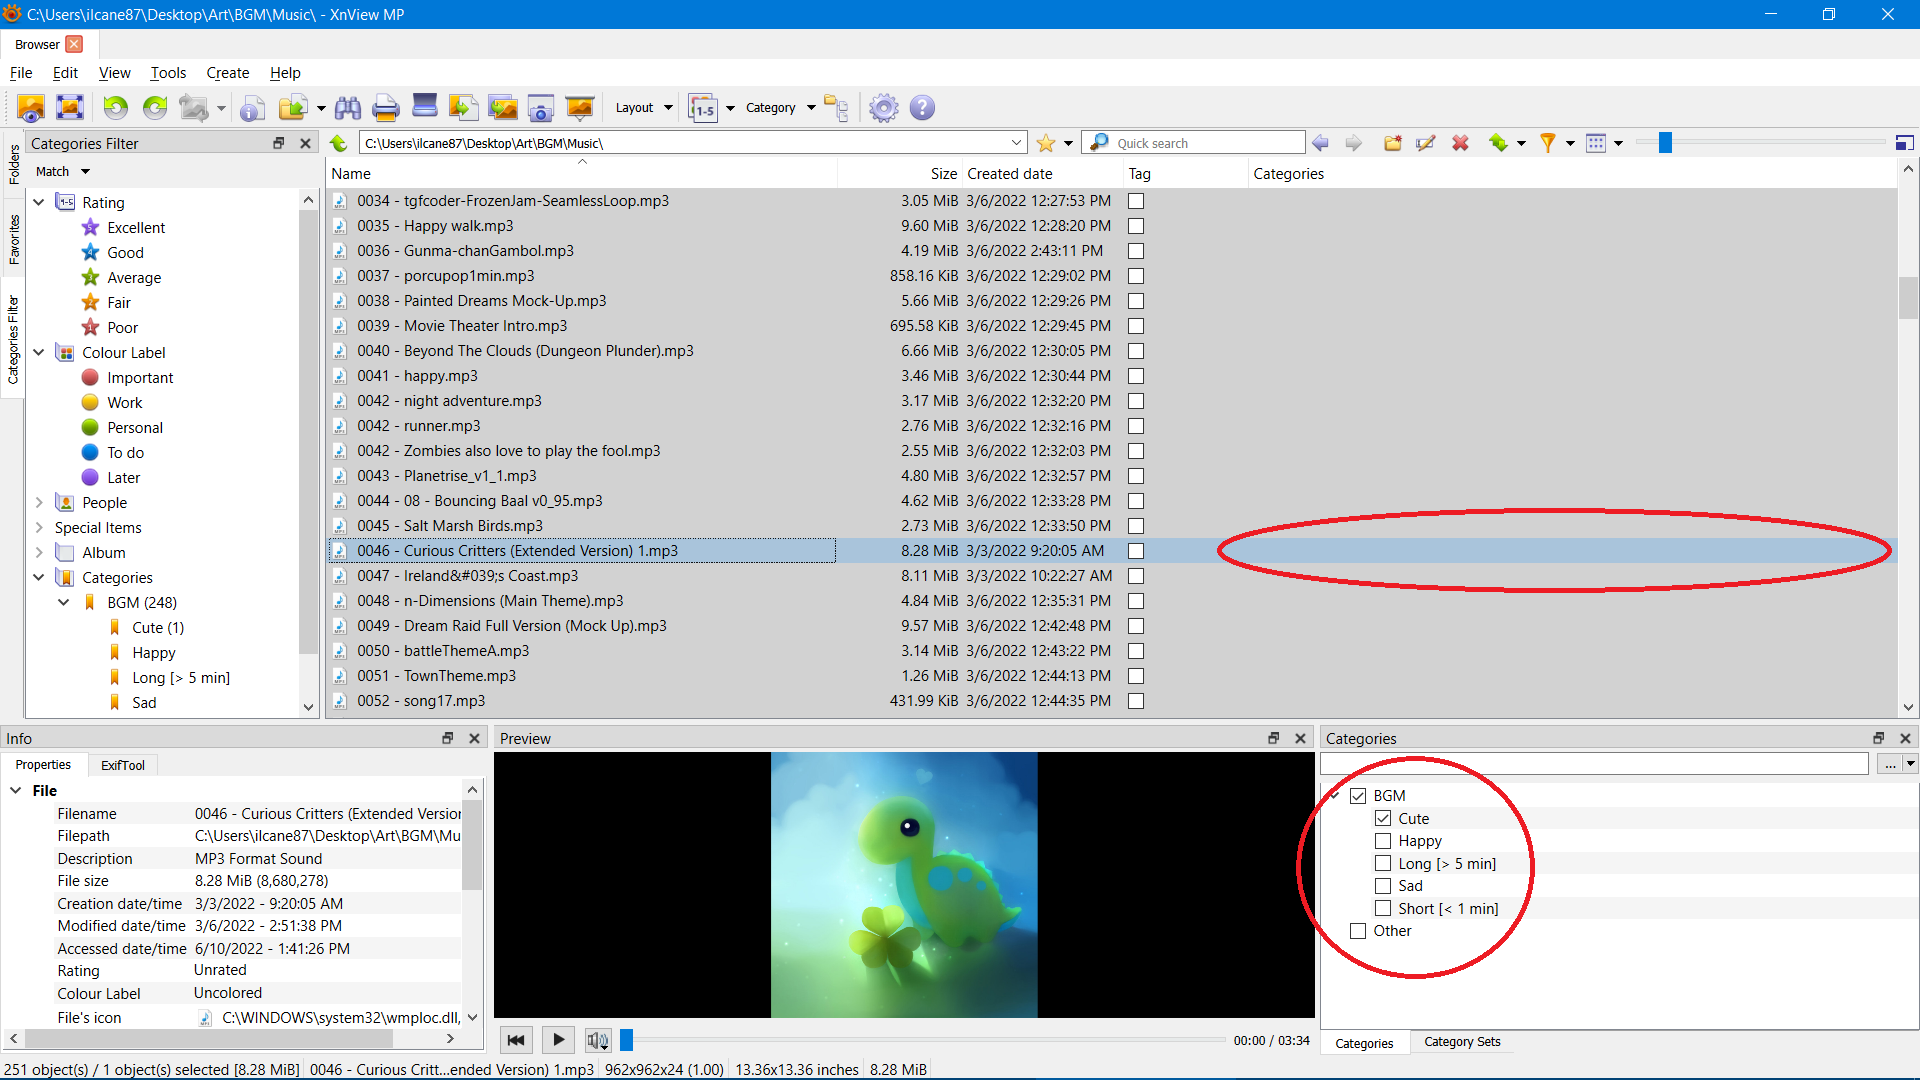The image size is (1920, 1080).
Task: Open the settings gear icon
Action: 883,108
